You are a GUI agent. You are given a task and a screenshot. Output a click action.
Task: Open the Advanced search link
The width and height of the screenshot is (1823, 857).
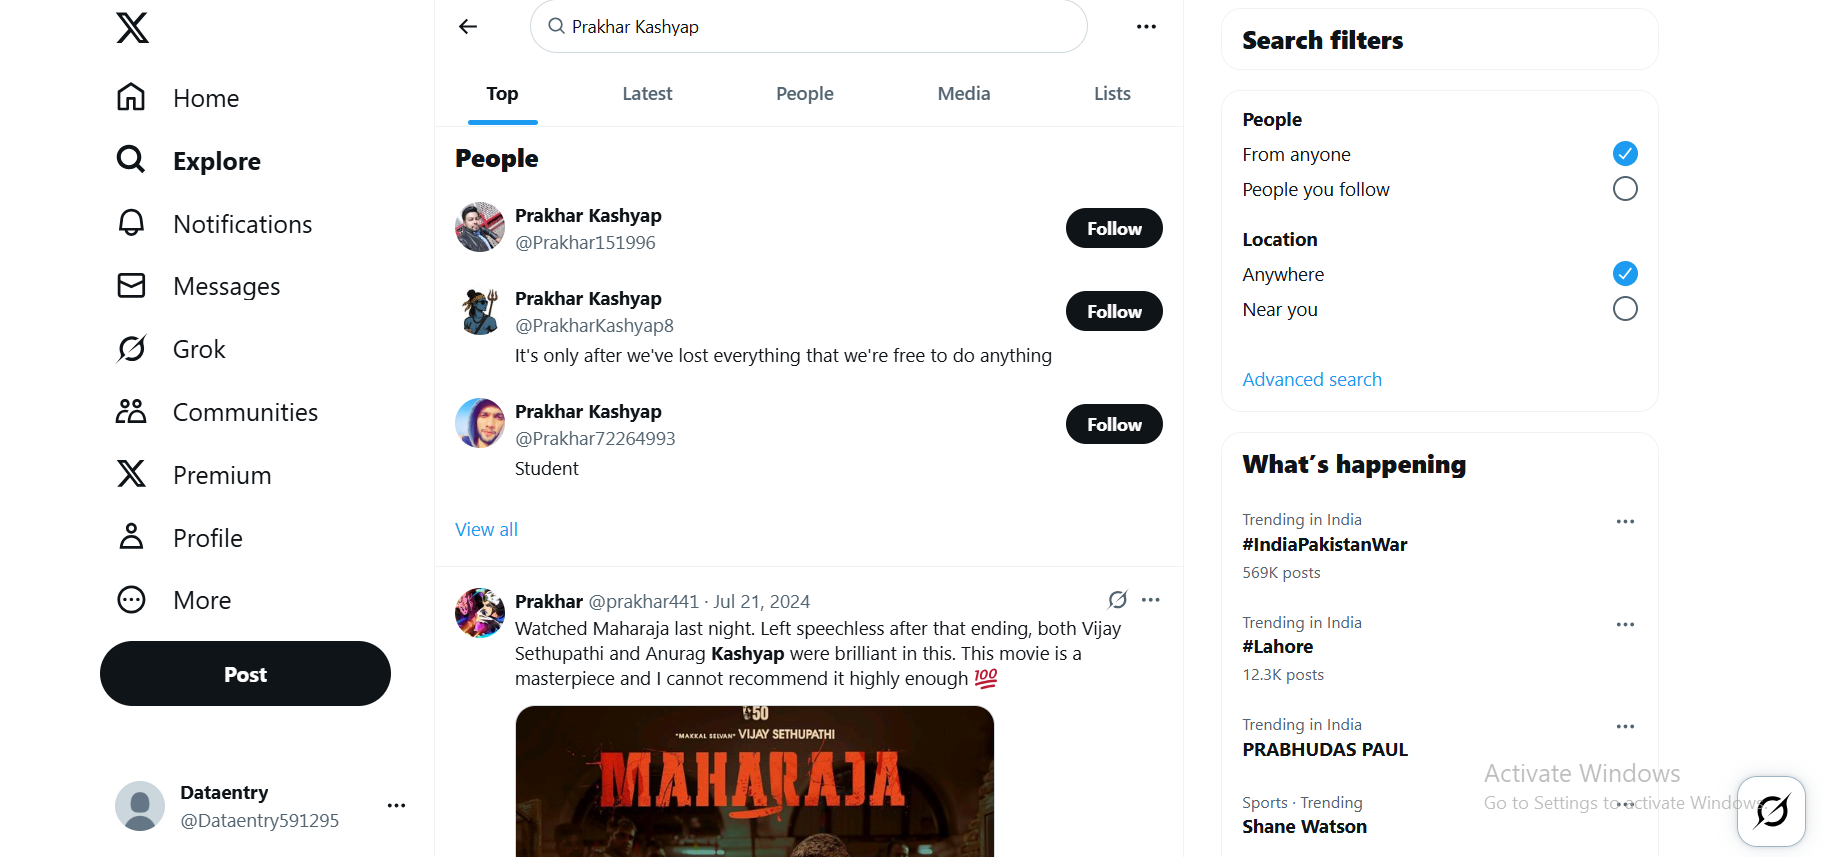1311,380
